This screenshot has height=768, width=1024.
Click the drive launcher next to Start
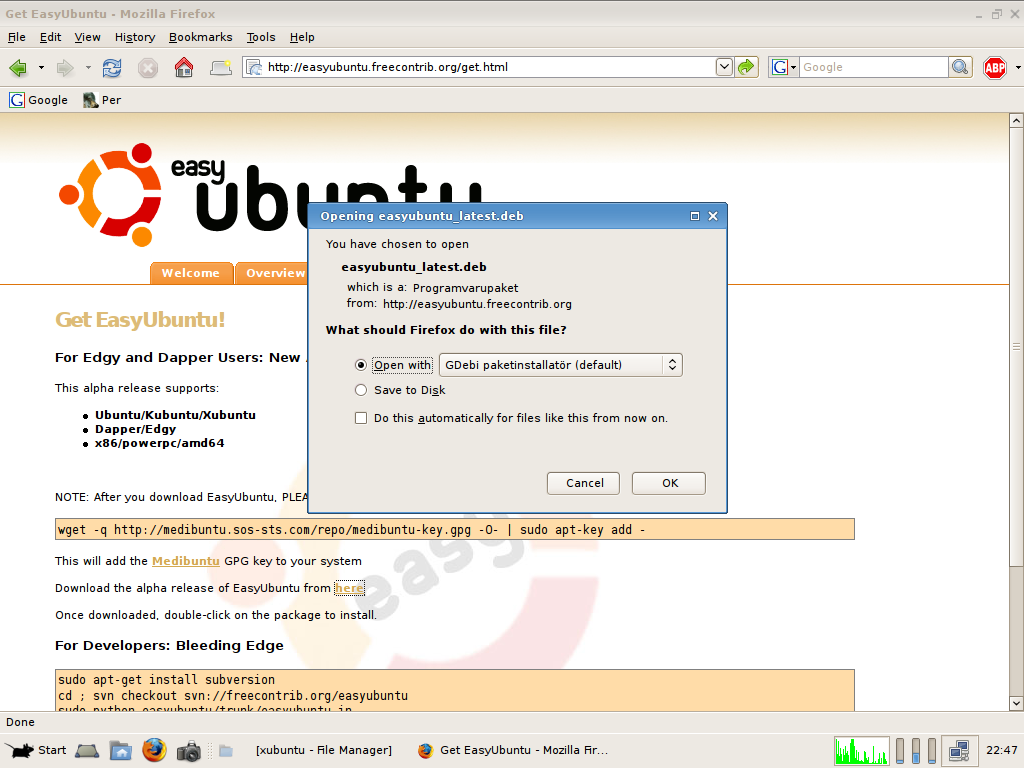[x=87, y=751]
